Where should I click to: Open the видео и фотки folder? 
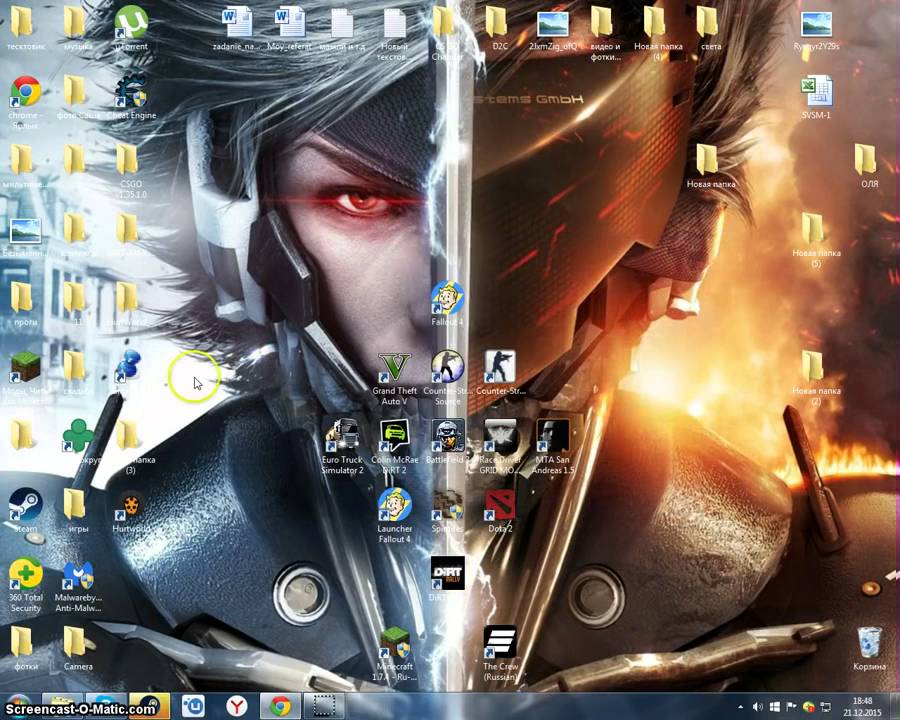pyautogui.click(x=606, y=33)
